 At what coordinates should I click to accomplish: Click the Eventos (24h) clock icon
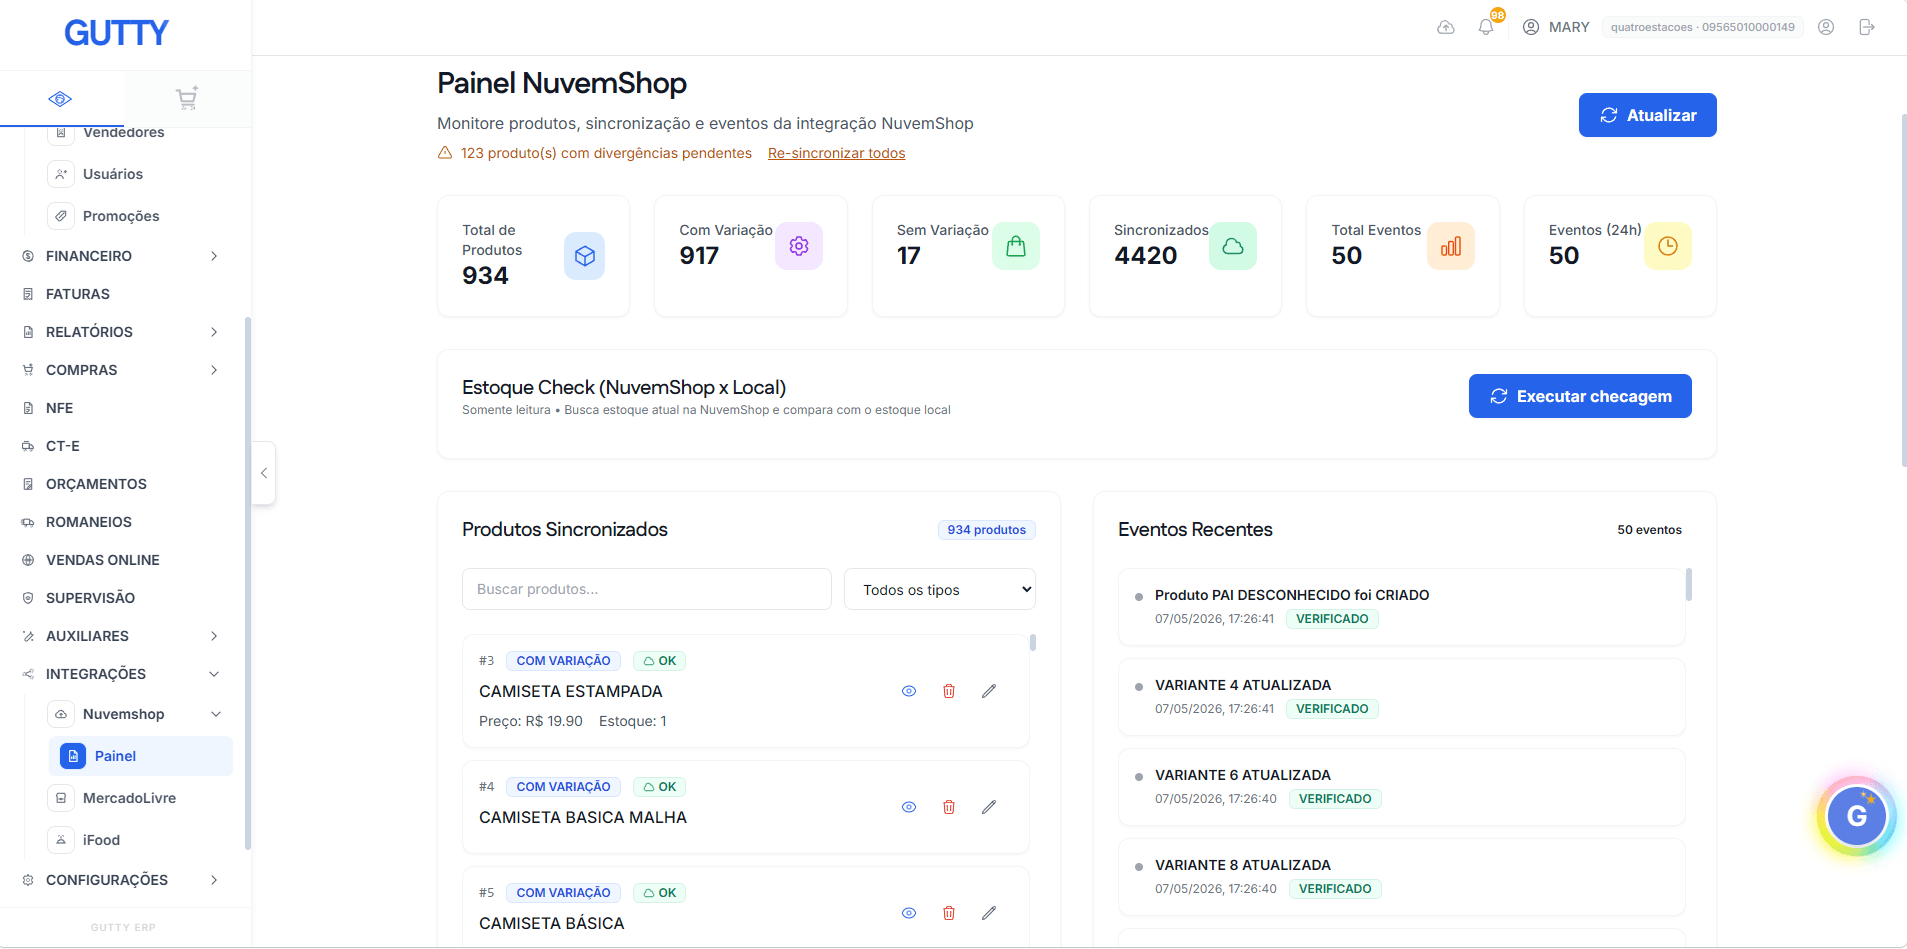click(1668, 246)
